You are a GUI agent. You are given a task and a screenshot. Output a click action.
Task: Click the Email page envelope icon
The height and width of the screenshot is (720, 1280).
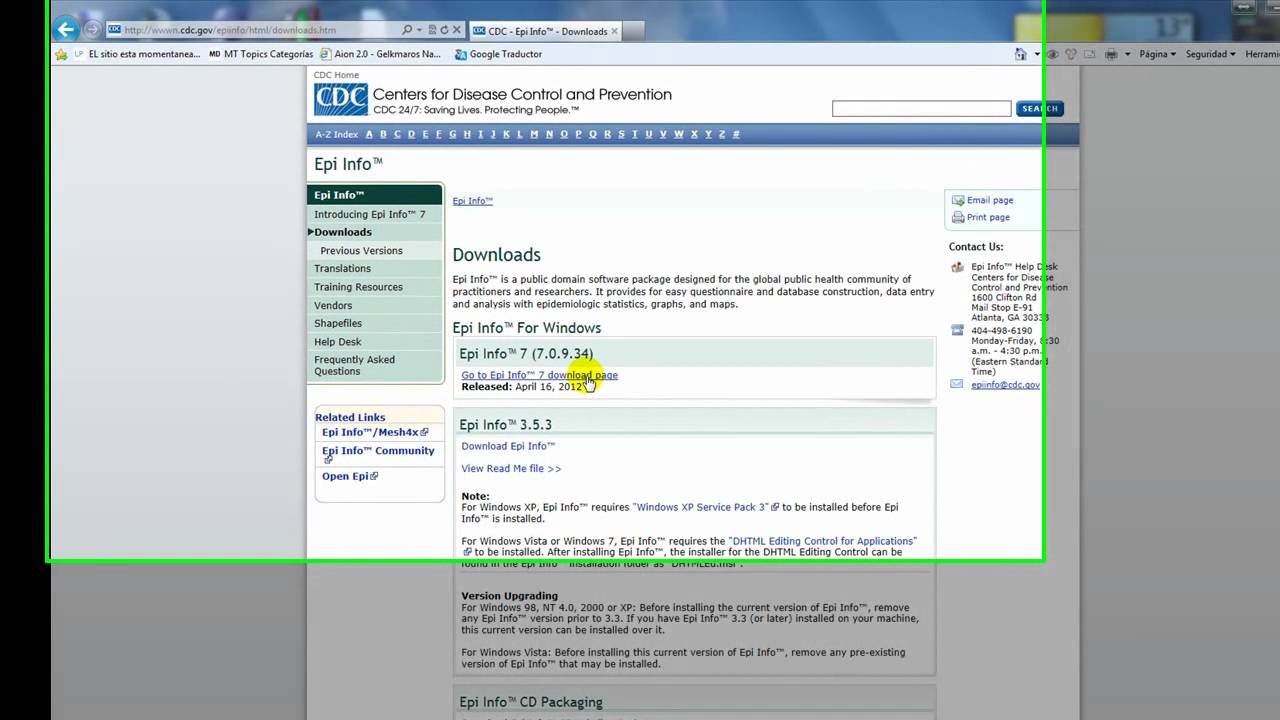click(x=958, y=200)
